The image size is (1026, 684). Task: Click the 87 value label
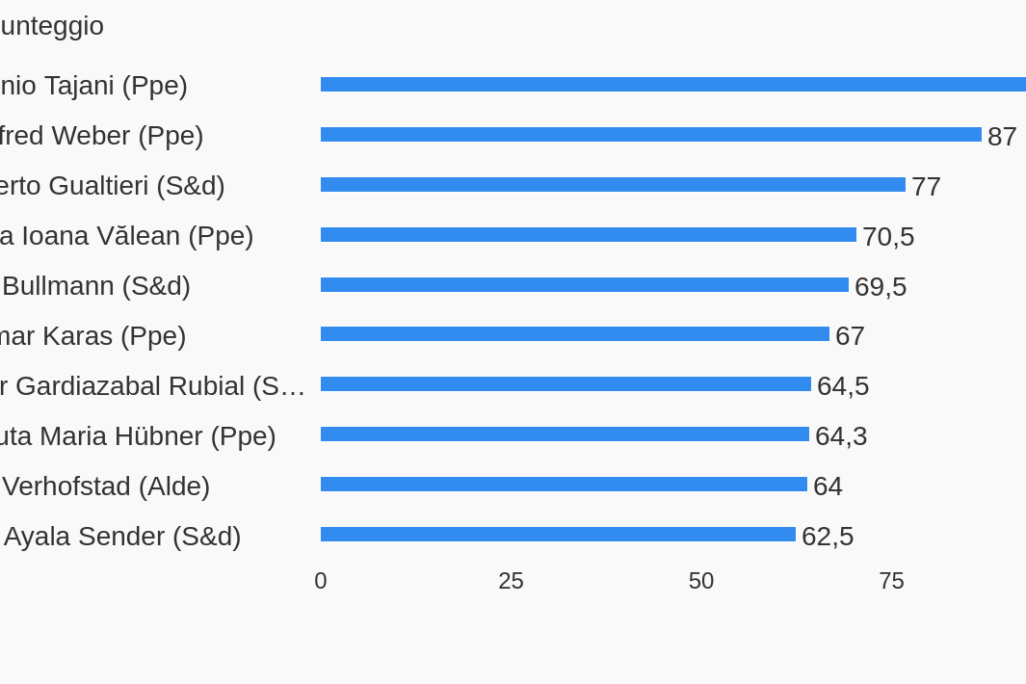(x=1002, y=137)
